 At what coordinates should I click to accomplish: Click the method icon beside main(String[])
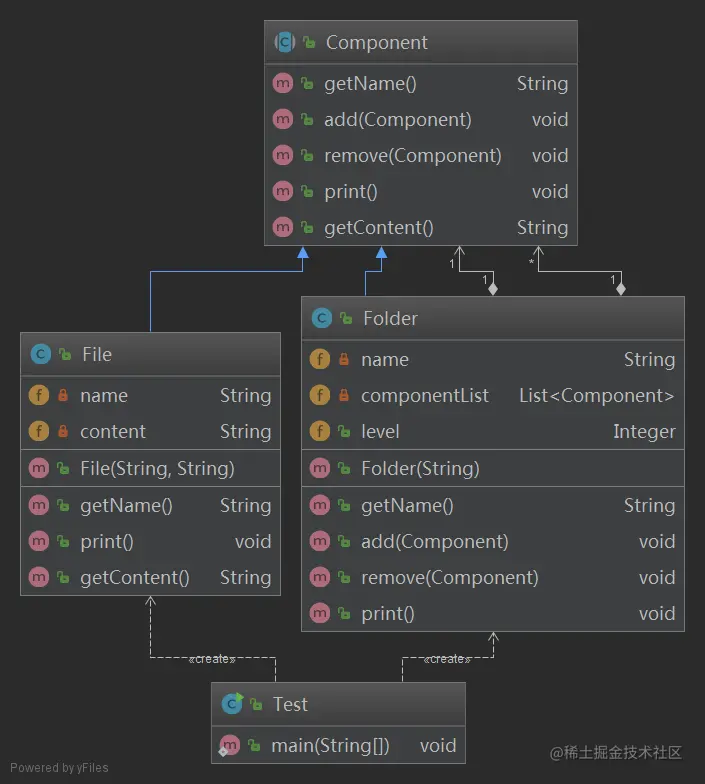tap(230, 746)
